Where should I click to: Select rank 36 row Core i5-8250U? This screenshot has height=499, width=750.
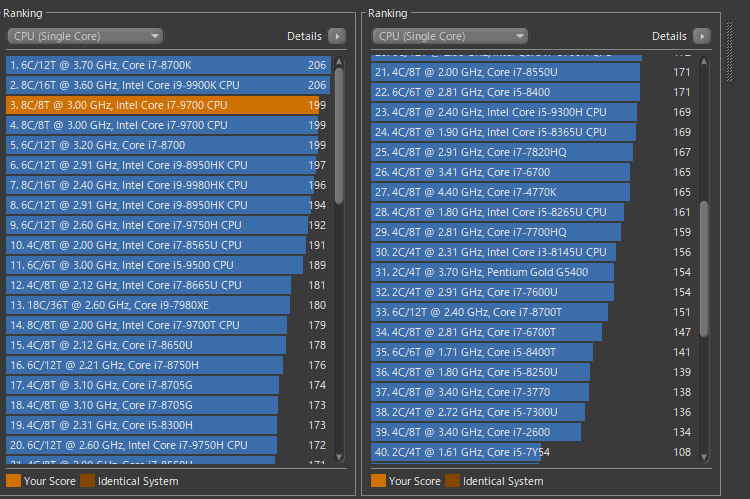pyautogui.click(x=533, y=373)
